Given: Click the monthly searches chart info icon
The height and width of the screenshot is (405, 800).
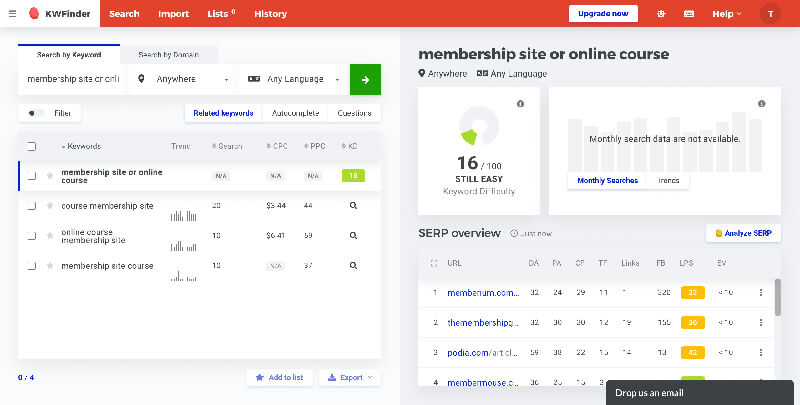Looking at the screenshot, I should point(762,104).
